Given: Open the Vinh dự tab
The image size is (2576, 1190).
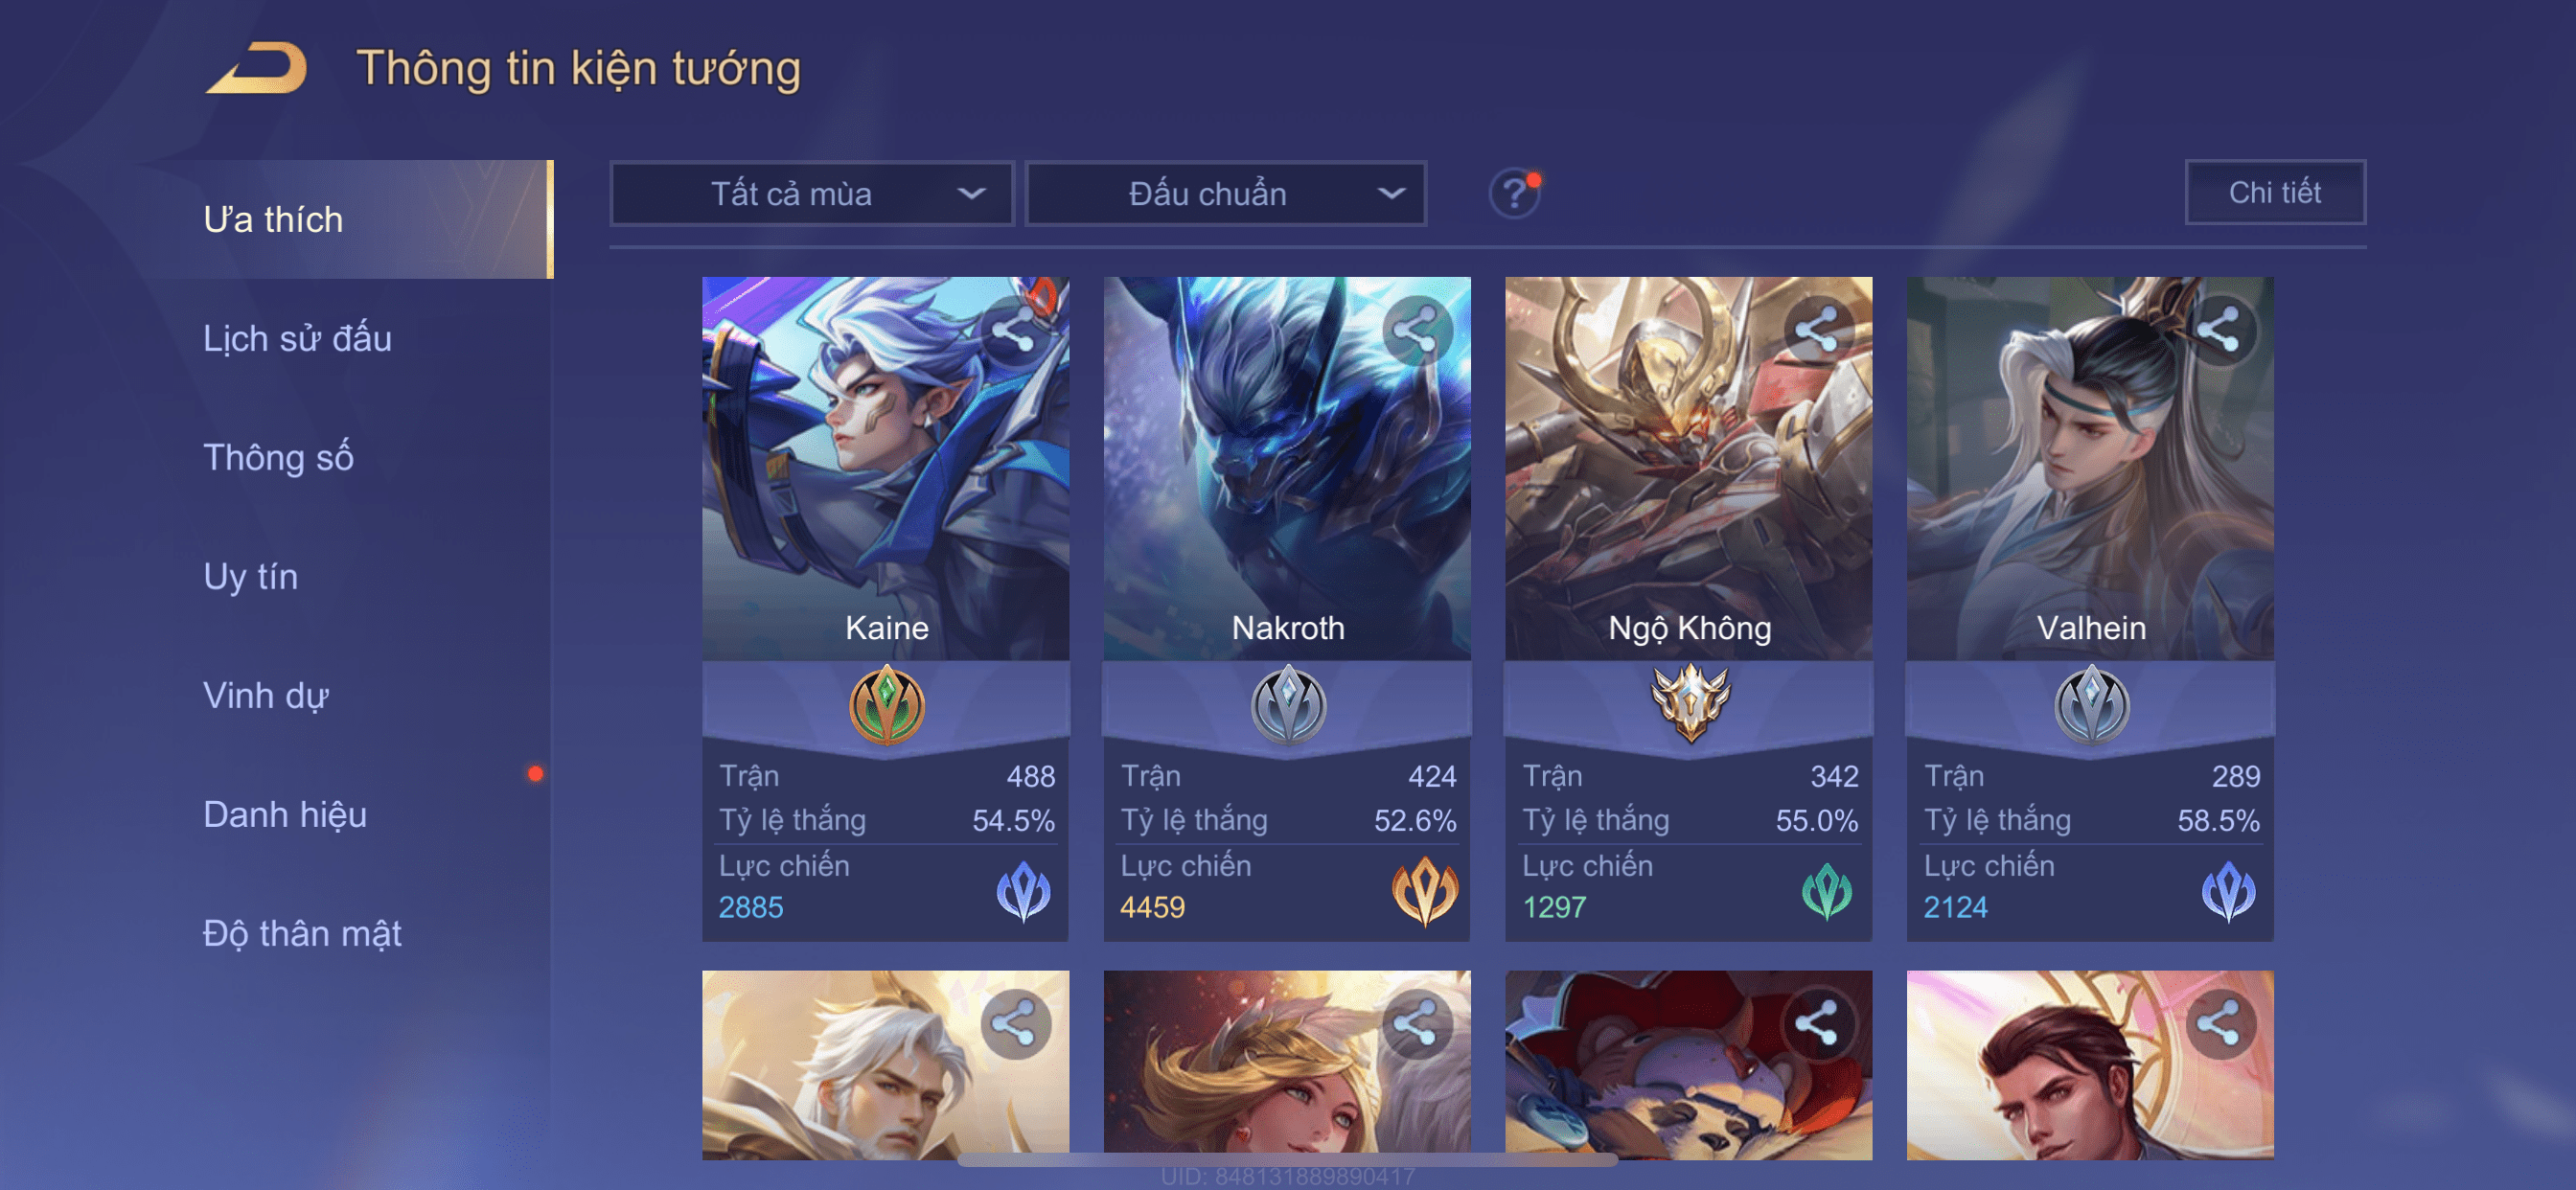Looking at the screenshot, I should (x=266, y=695).
